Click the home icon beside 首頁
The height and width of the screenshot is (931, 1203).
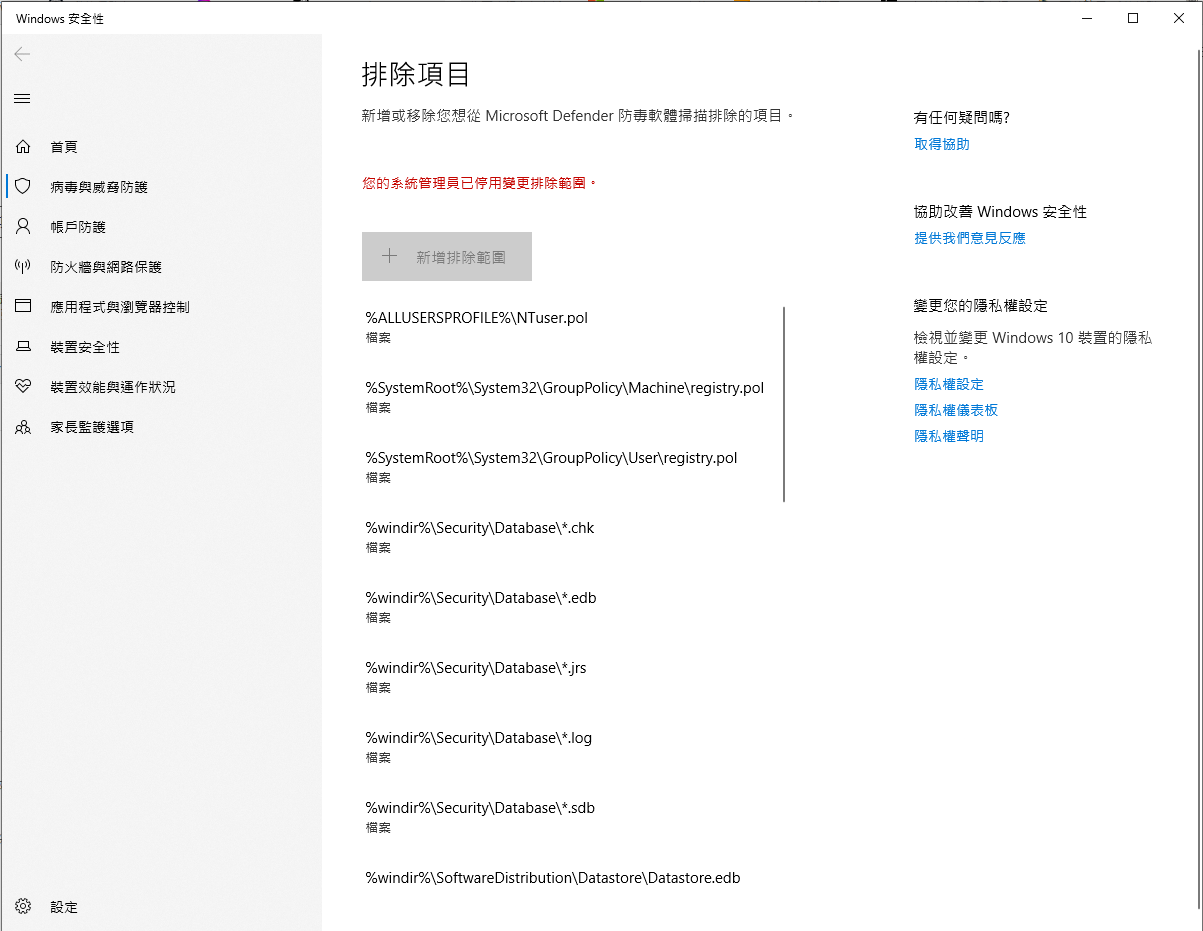pos(23,147)
